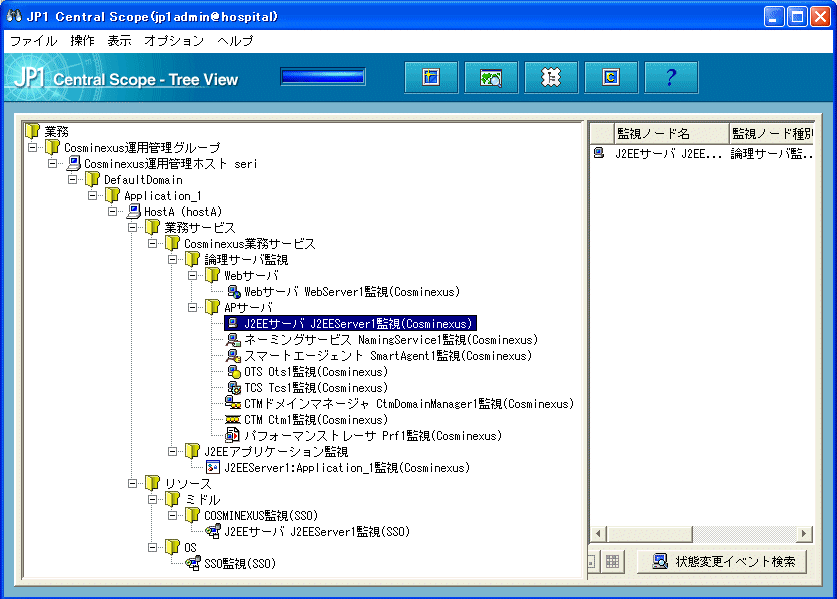Select the J2EEサーバ J2EE... list row text
The height and width of the screenshot is (599, 837).
669,154
